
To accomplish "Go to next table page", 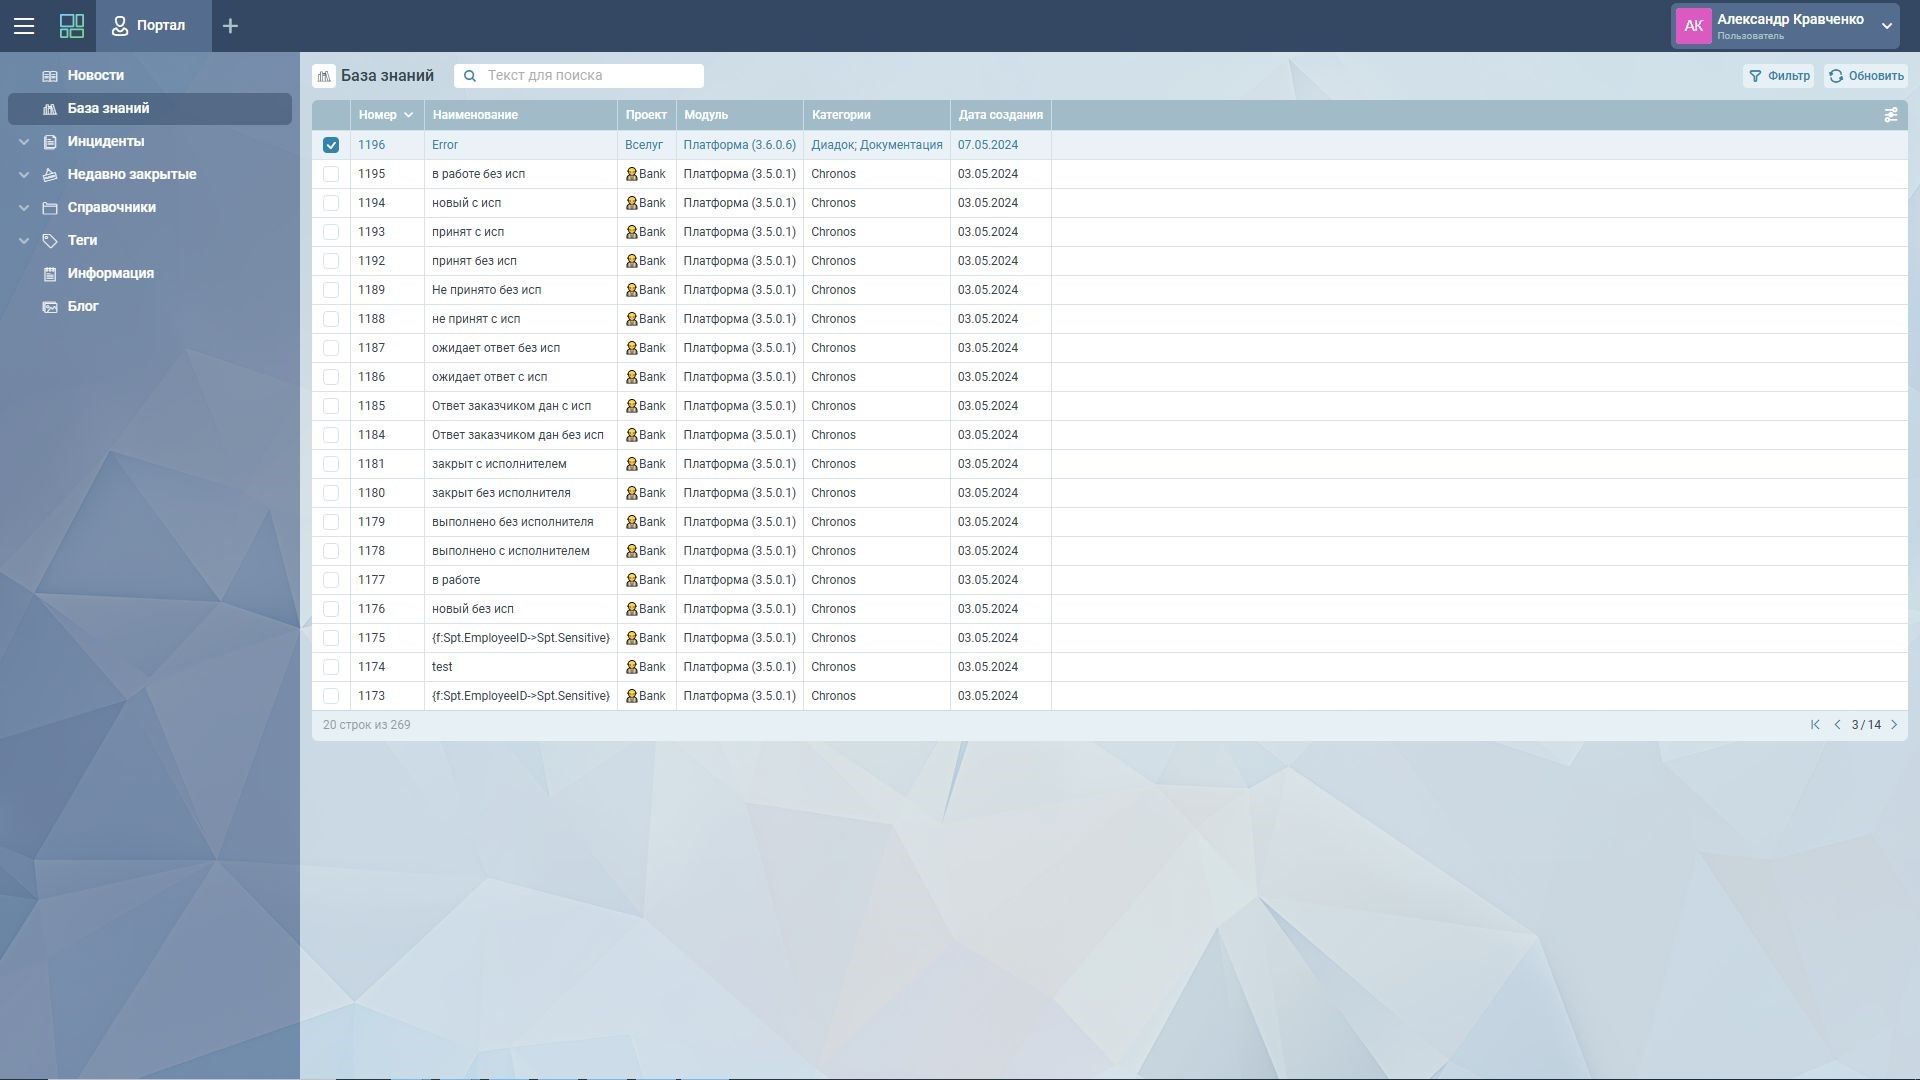I will (1894, 725).
